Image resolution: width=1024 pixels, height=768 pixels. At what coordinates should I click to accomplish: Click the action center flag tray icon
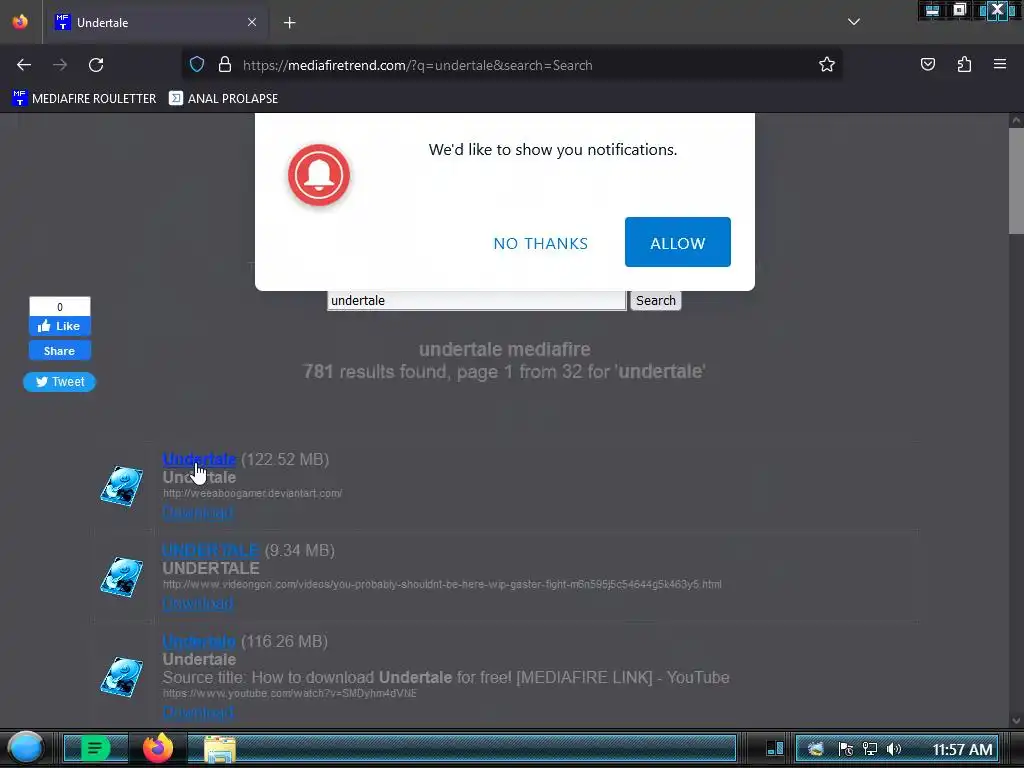click(846, 749)
